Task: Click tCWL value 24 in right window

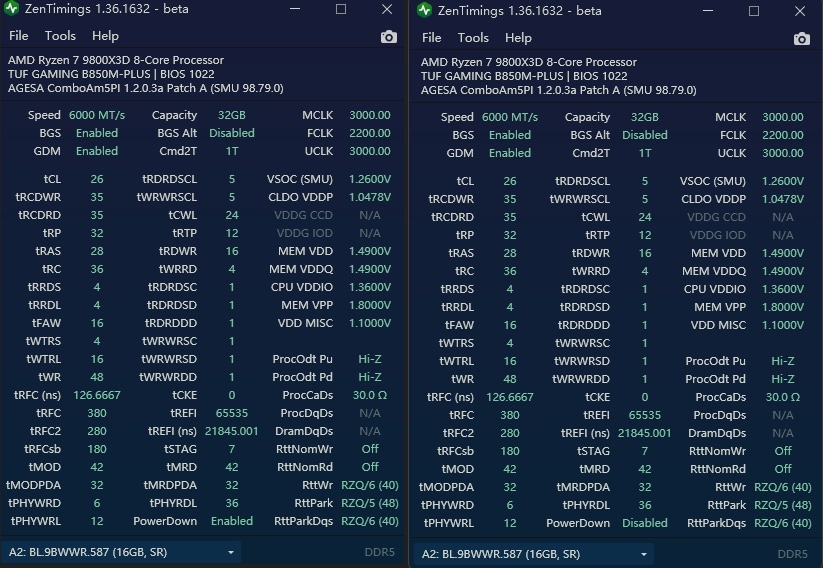Action: (x=645, y=217)
